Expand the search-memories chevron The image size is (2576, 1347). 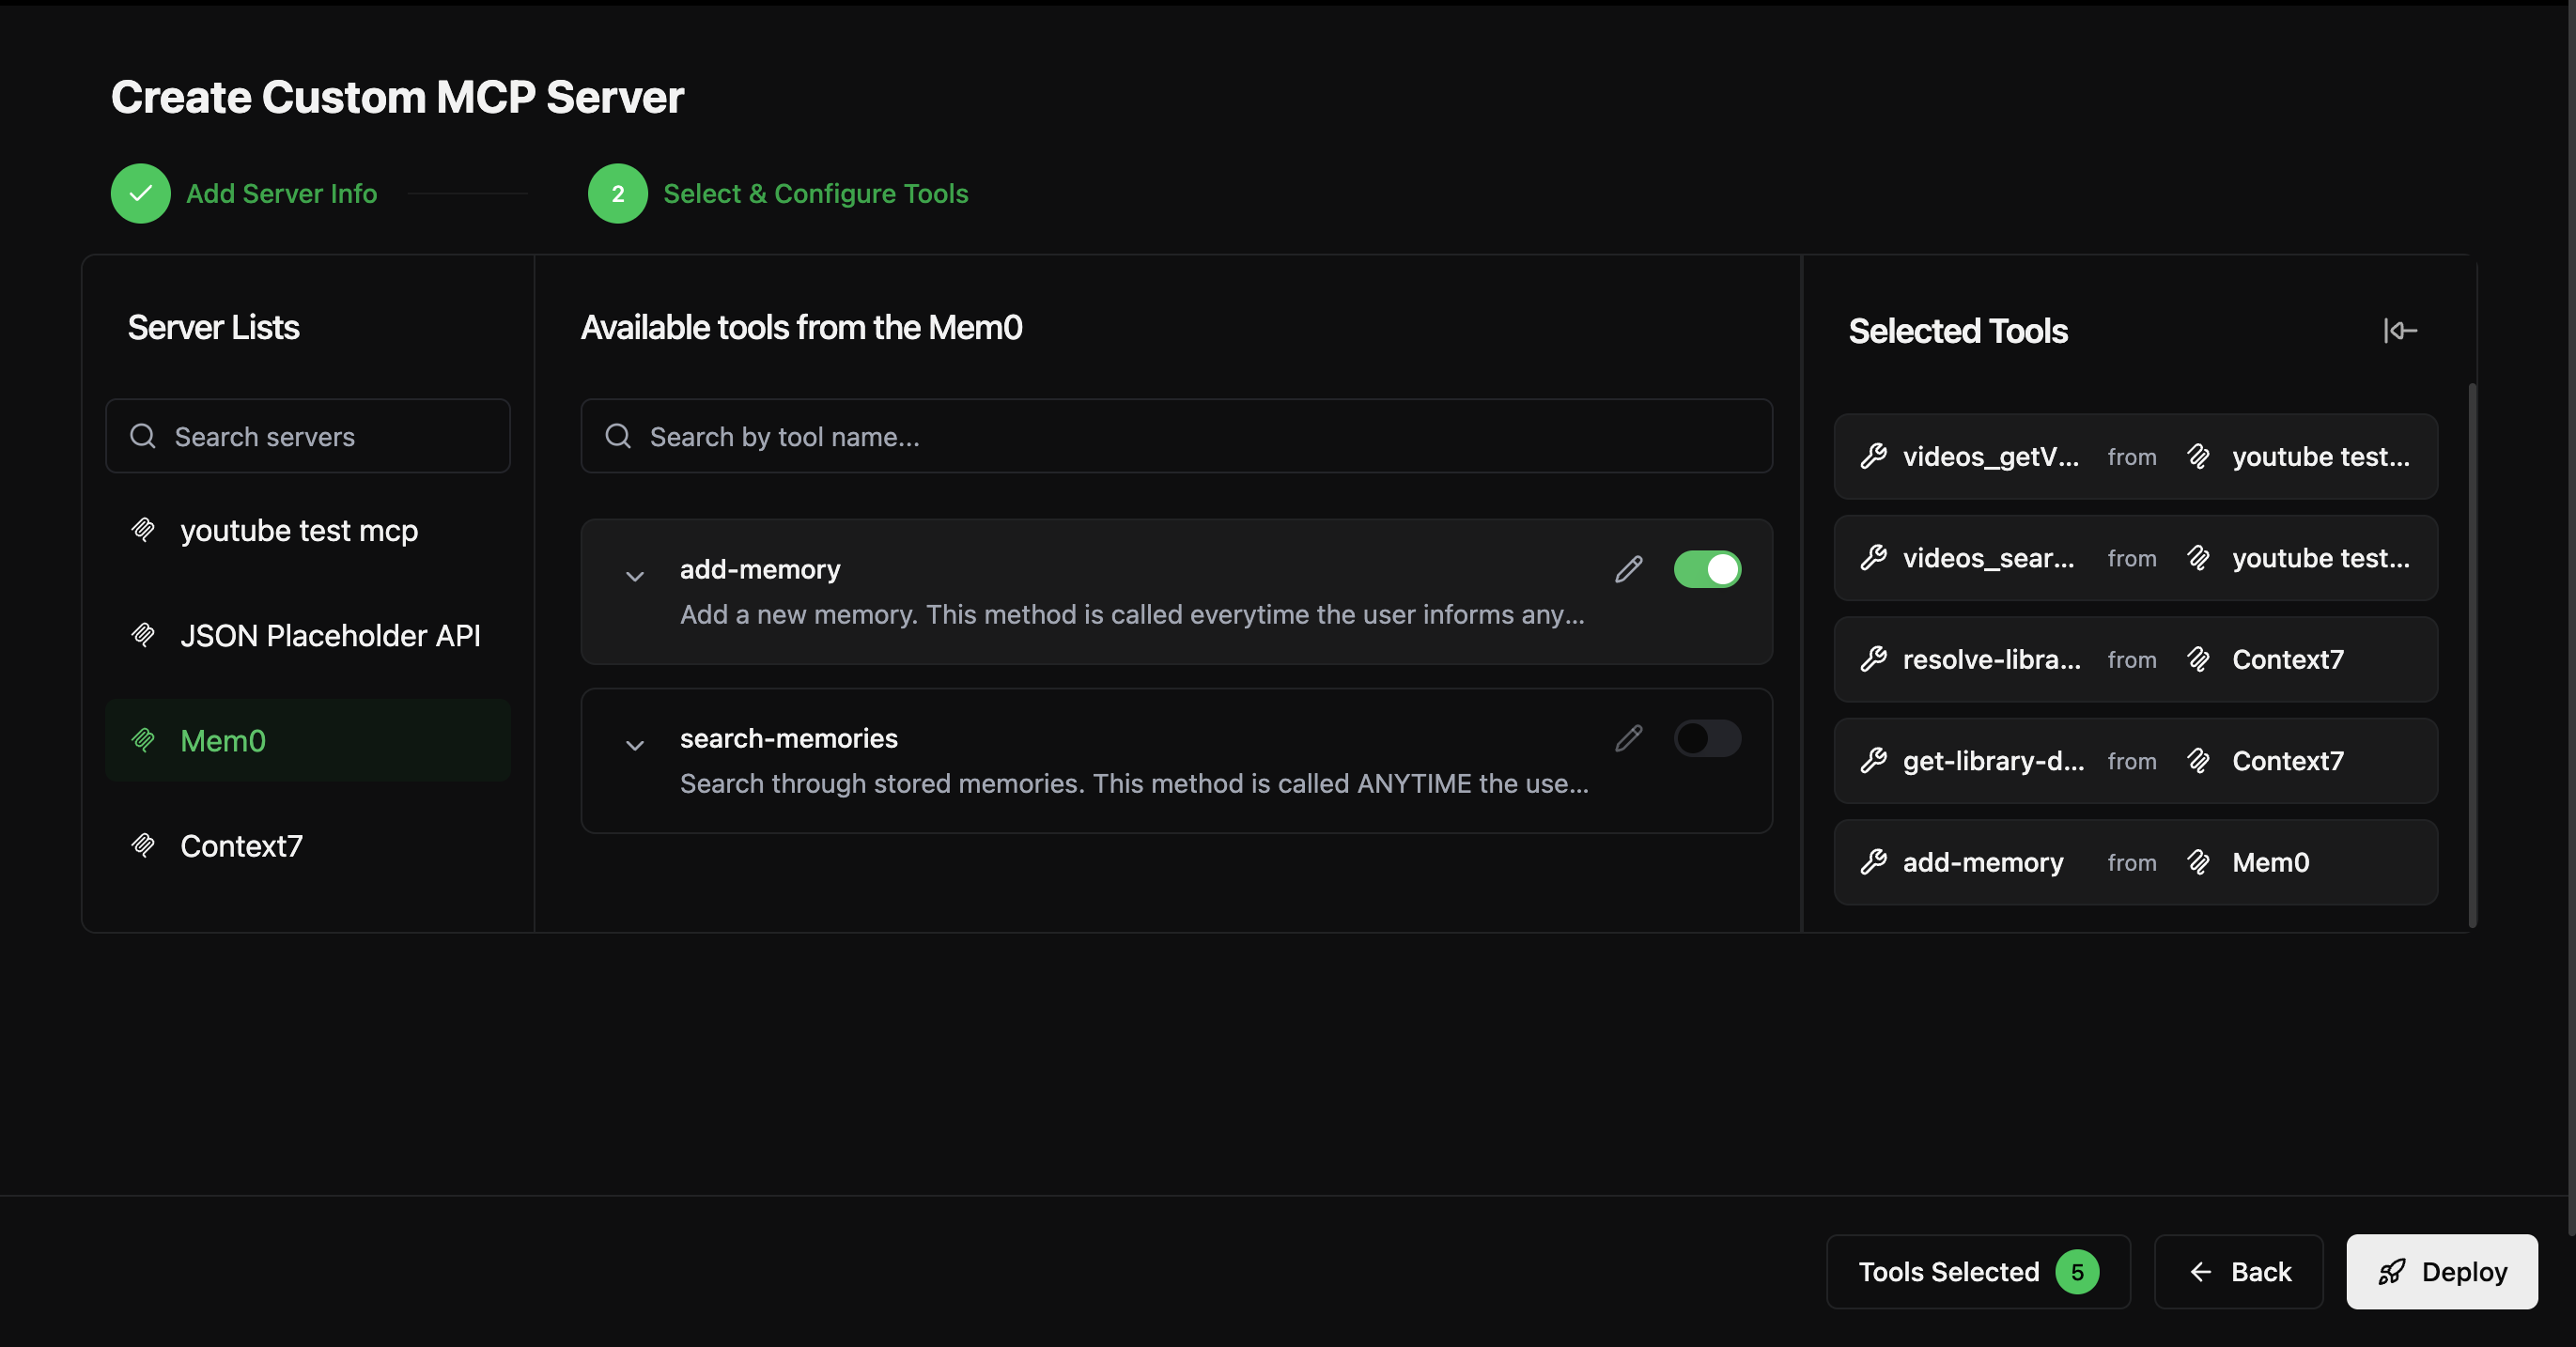pos(634,745)
